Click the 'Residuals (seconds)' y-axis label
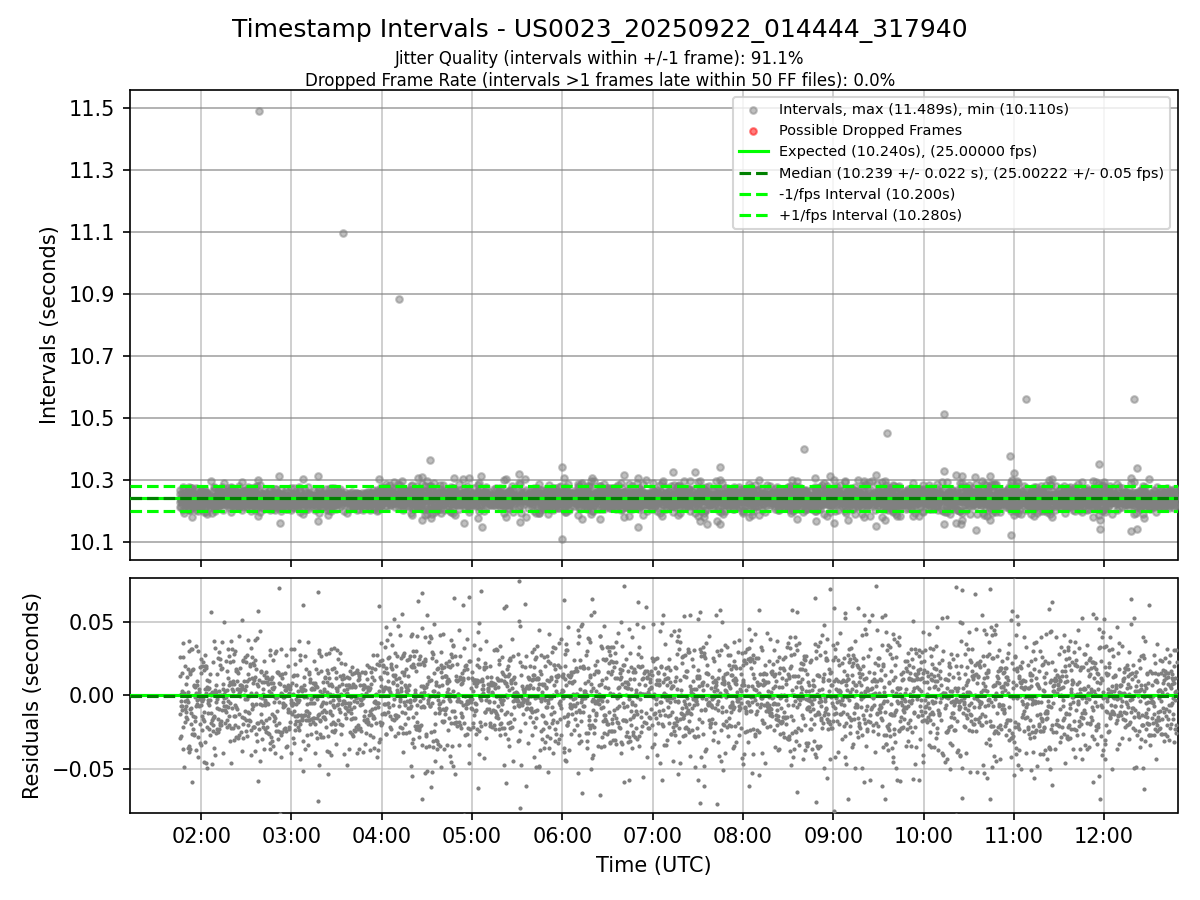Viewport: 1200px width, 900px height. coord(31,696)
